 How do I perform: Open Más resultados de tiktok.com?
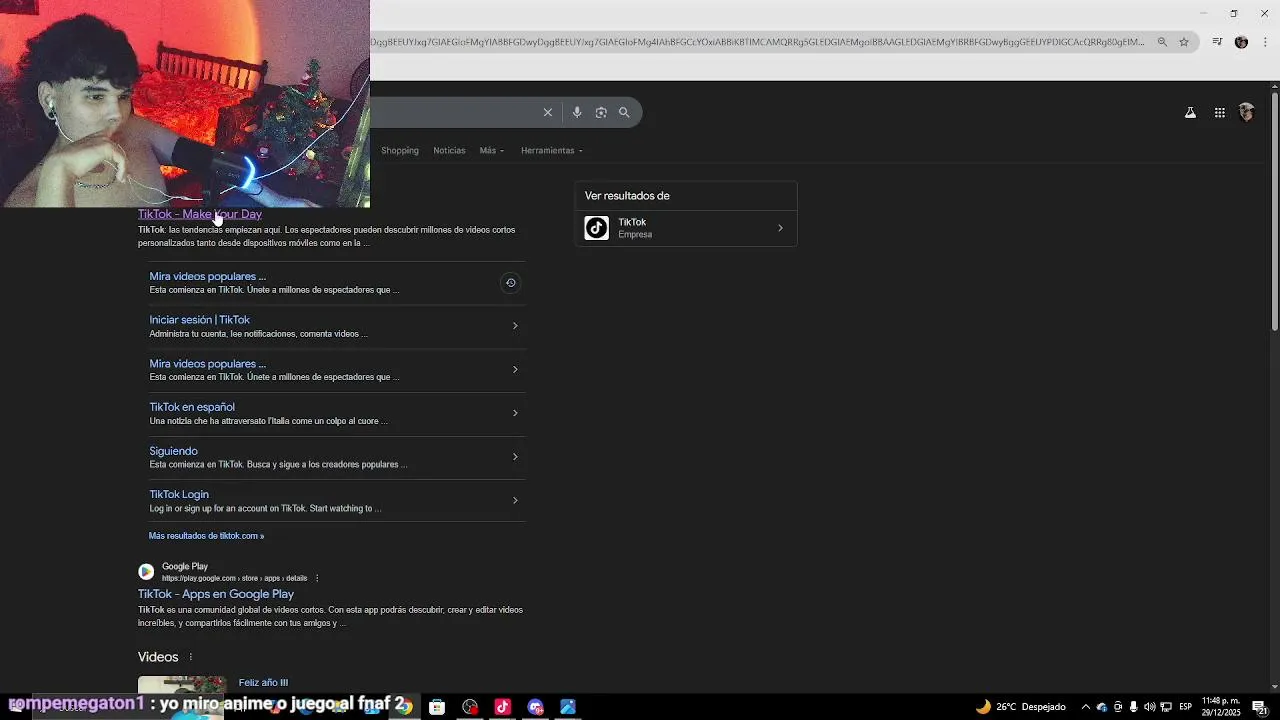pos(206,536)
